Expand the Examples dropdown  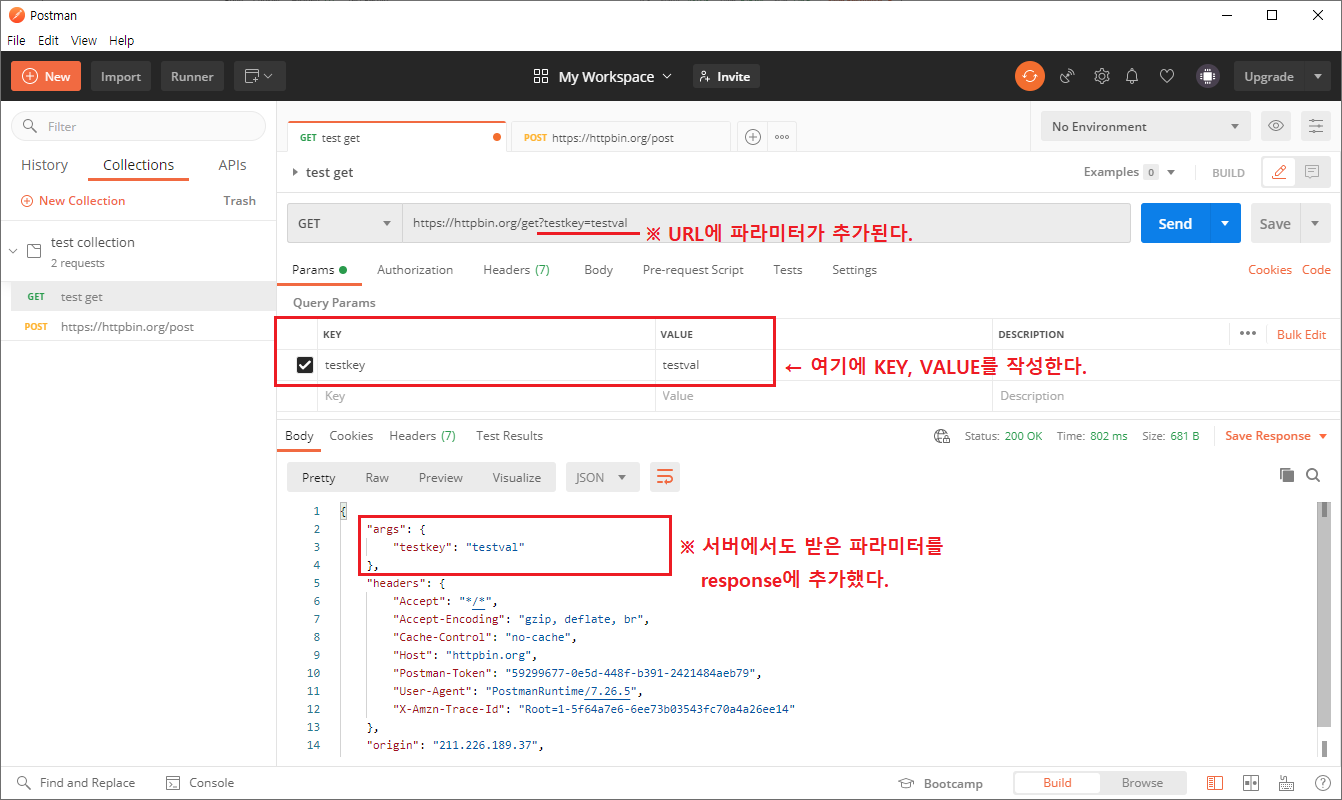click(x=1129, y=172)
